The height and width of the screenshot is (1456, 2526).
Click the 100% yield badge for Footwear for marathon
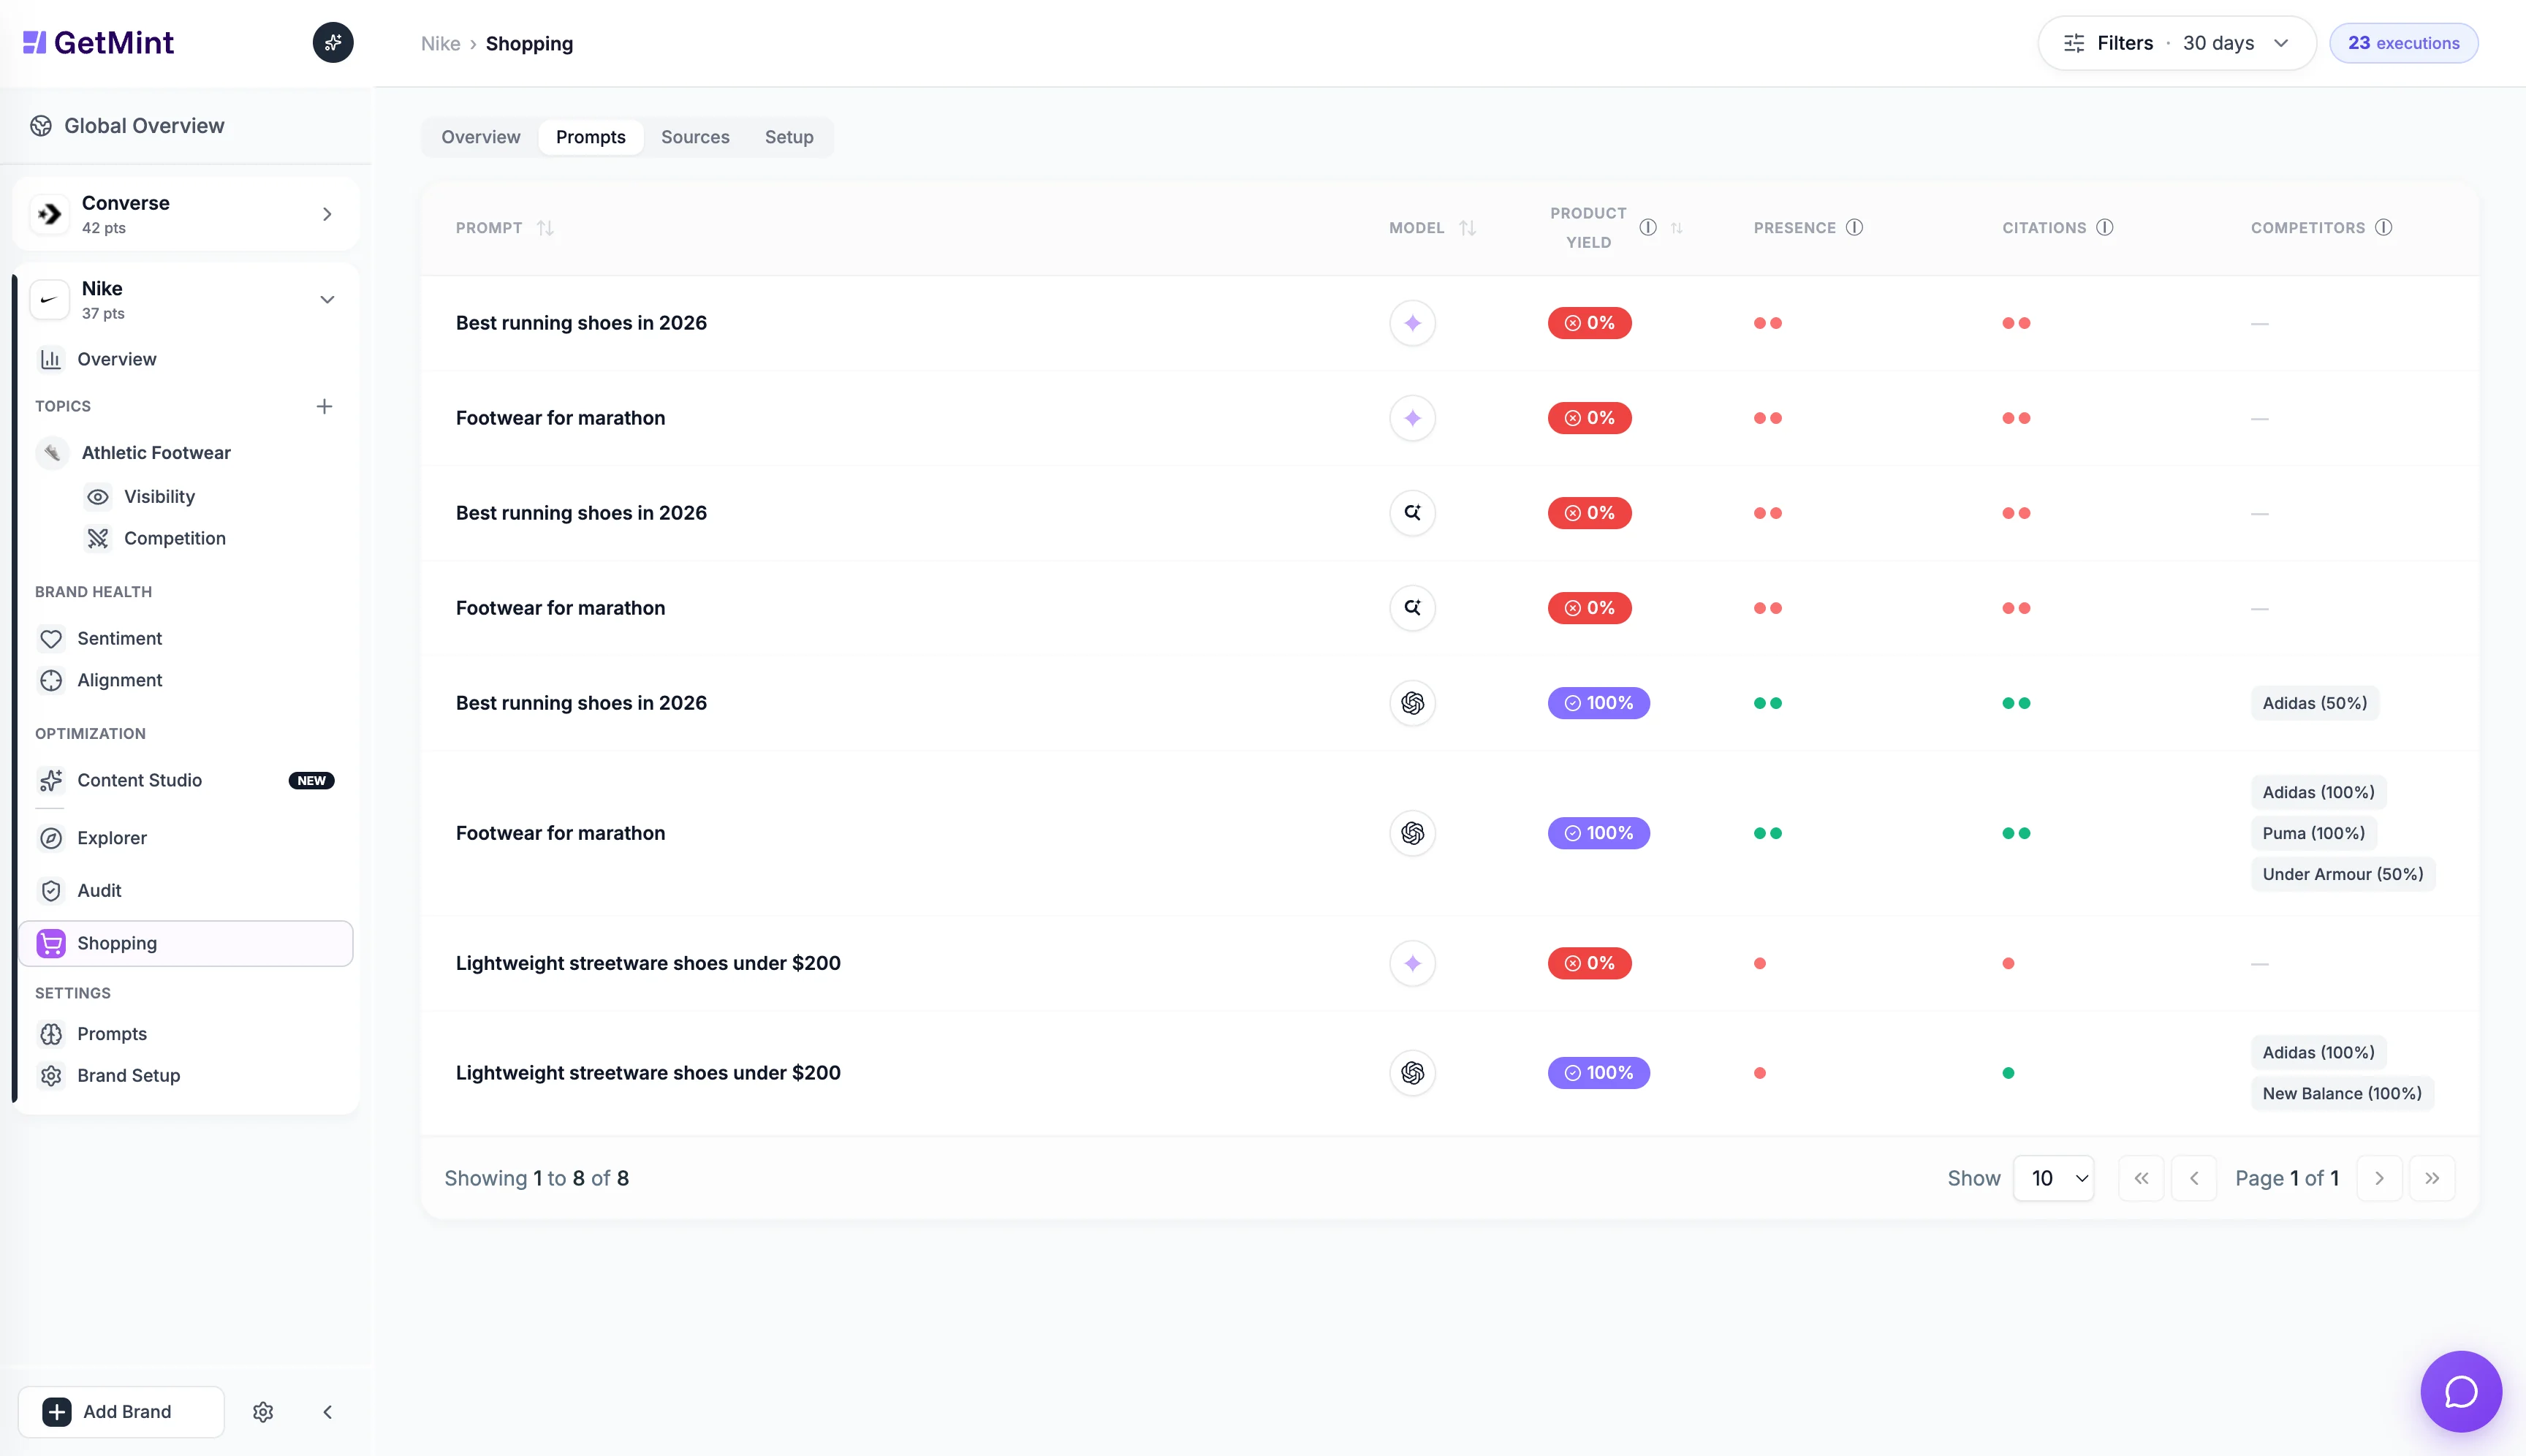[x=1599, y=833]
